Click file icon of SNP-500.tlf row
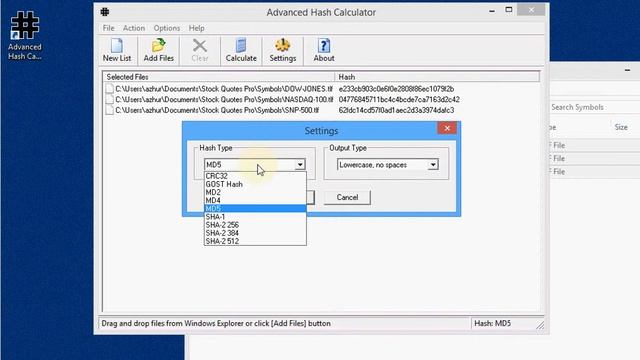The width and height of the screenshot is (640, 360). (109, 110)
